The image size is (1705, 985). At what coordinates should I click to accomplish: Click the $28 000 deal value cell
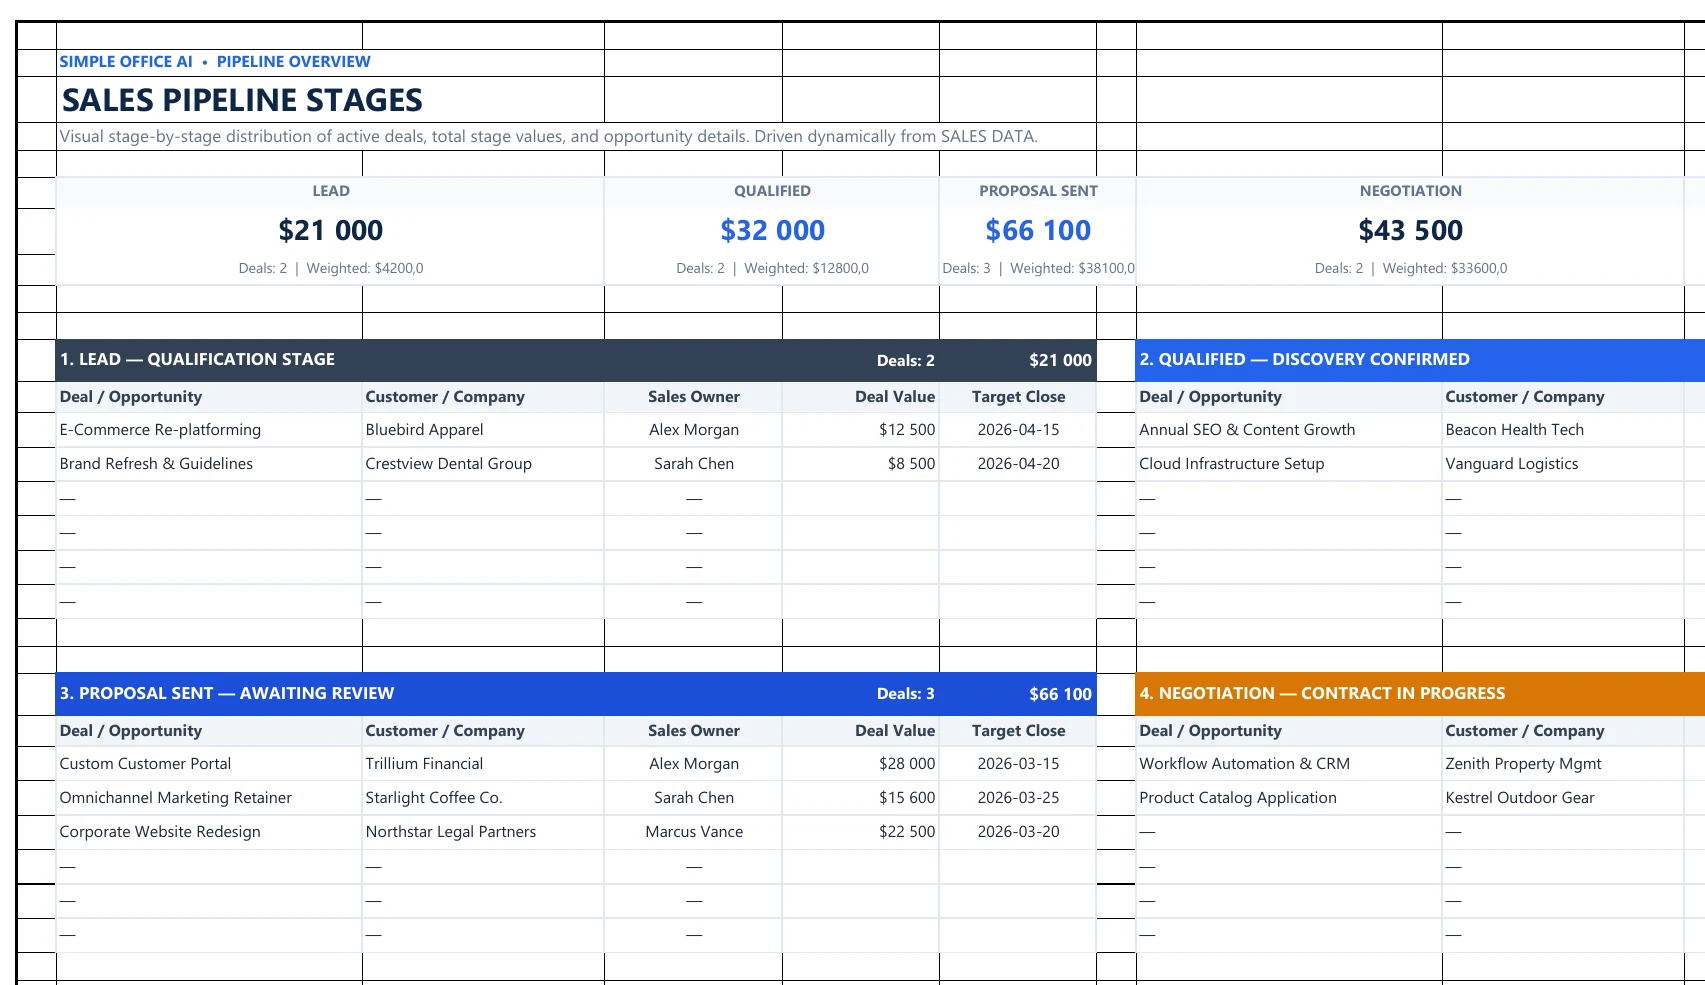click(x=861, y=764)
